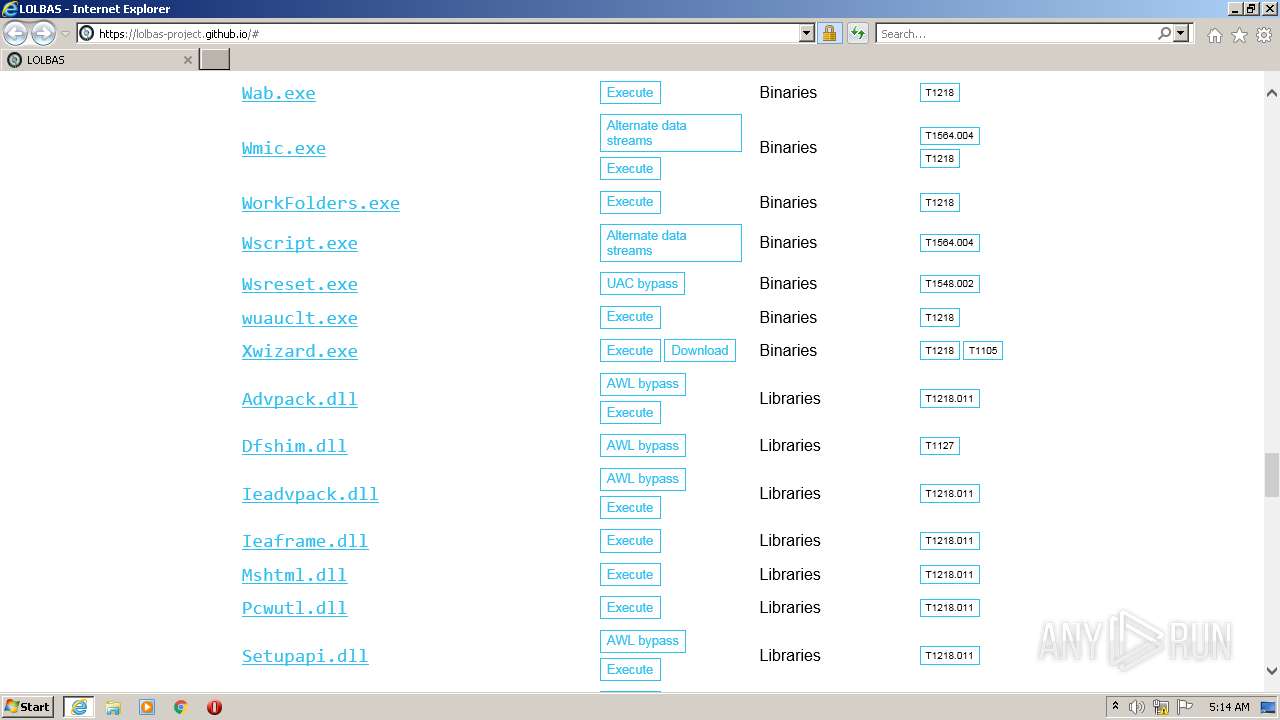Open Favorites star icon
Viewport: 1280px width, 720px height.
pos(1239,35)
